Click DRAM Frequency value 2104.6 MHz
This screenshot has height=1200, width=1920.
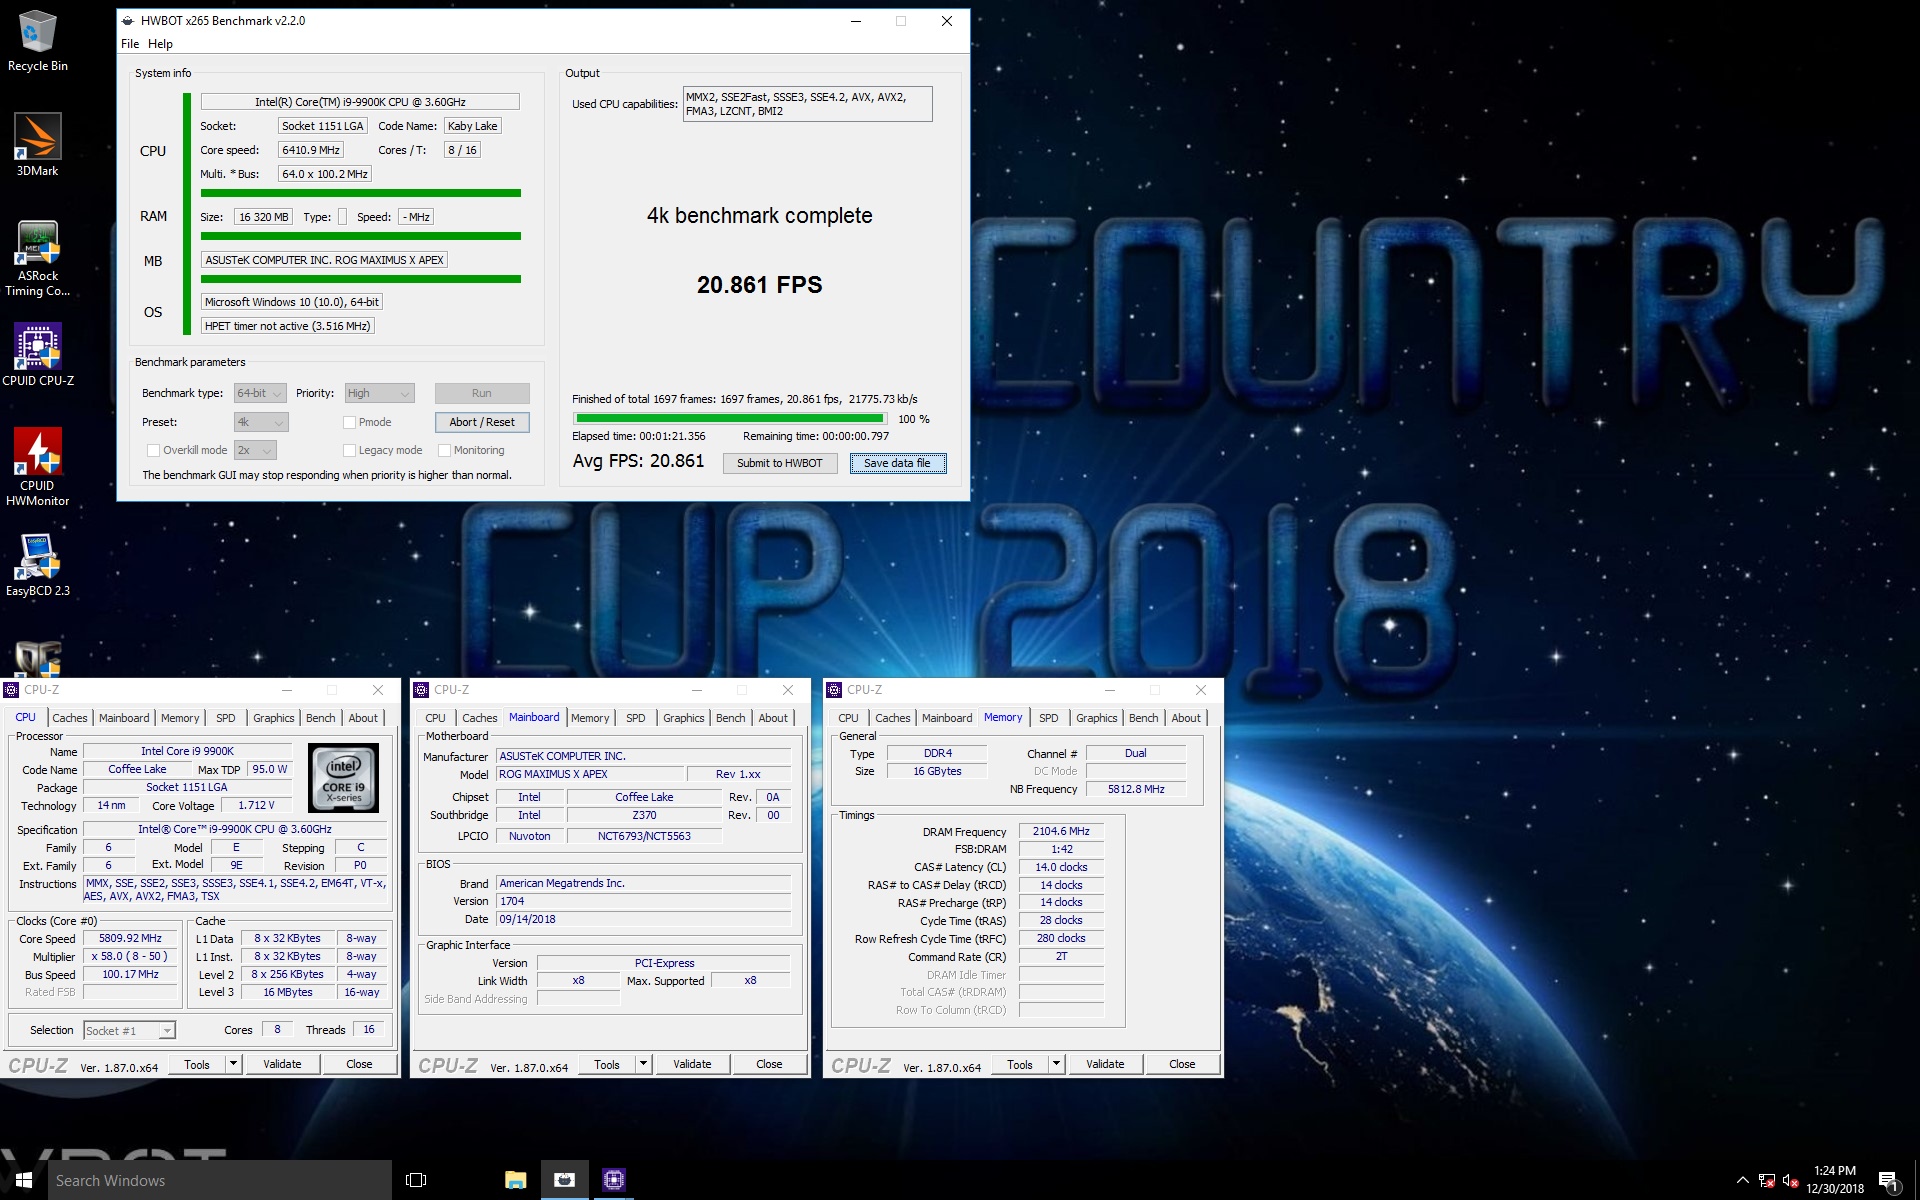(x=1061, y=831)
